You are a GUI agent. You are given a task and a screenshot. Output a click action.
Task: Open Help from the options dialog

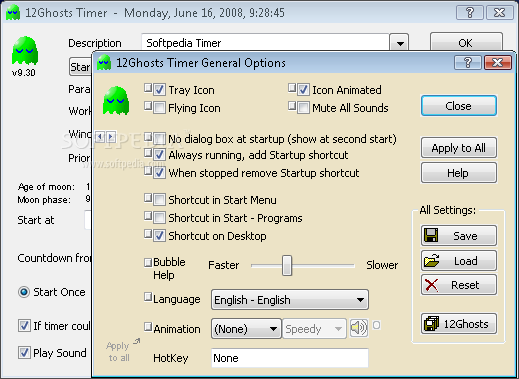(x=459, y=173)
